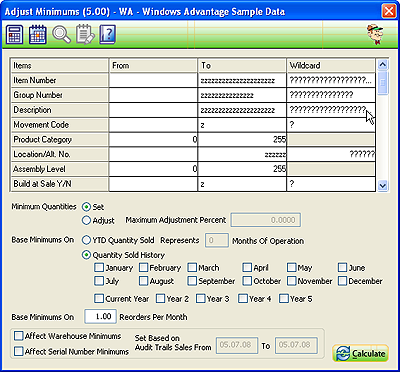The image size is (400, 372).
Task: Check the November checkbox
Action: tap(292, 281)
